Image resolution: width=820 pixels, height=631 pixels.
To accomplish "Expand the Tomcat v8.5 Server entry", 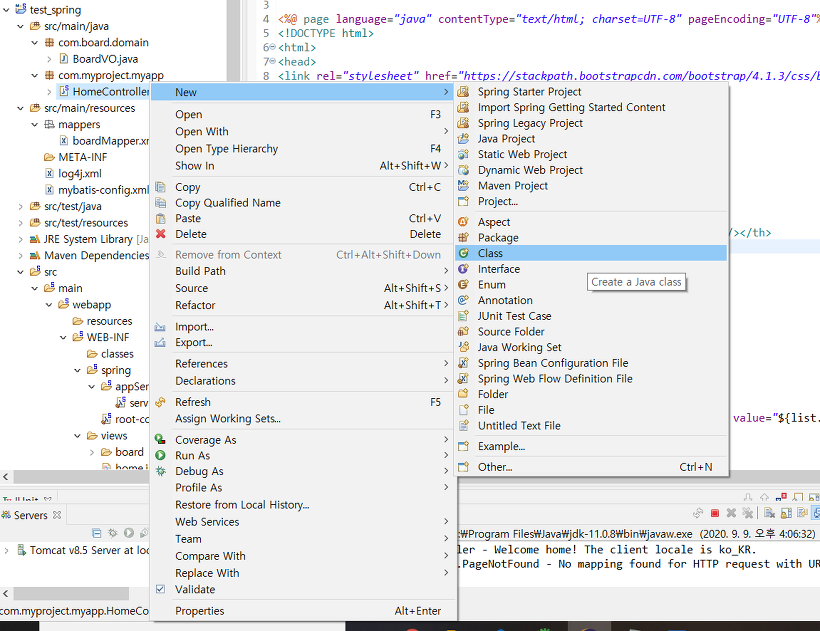I will pyautogui.click(x=6, y=550).
